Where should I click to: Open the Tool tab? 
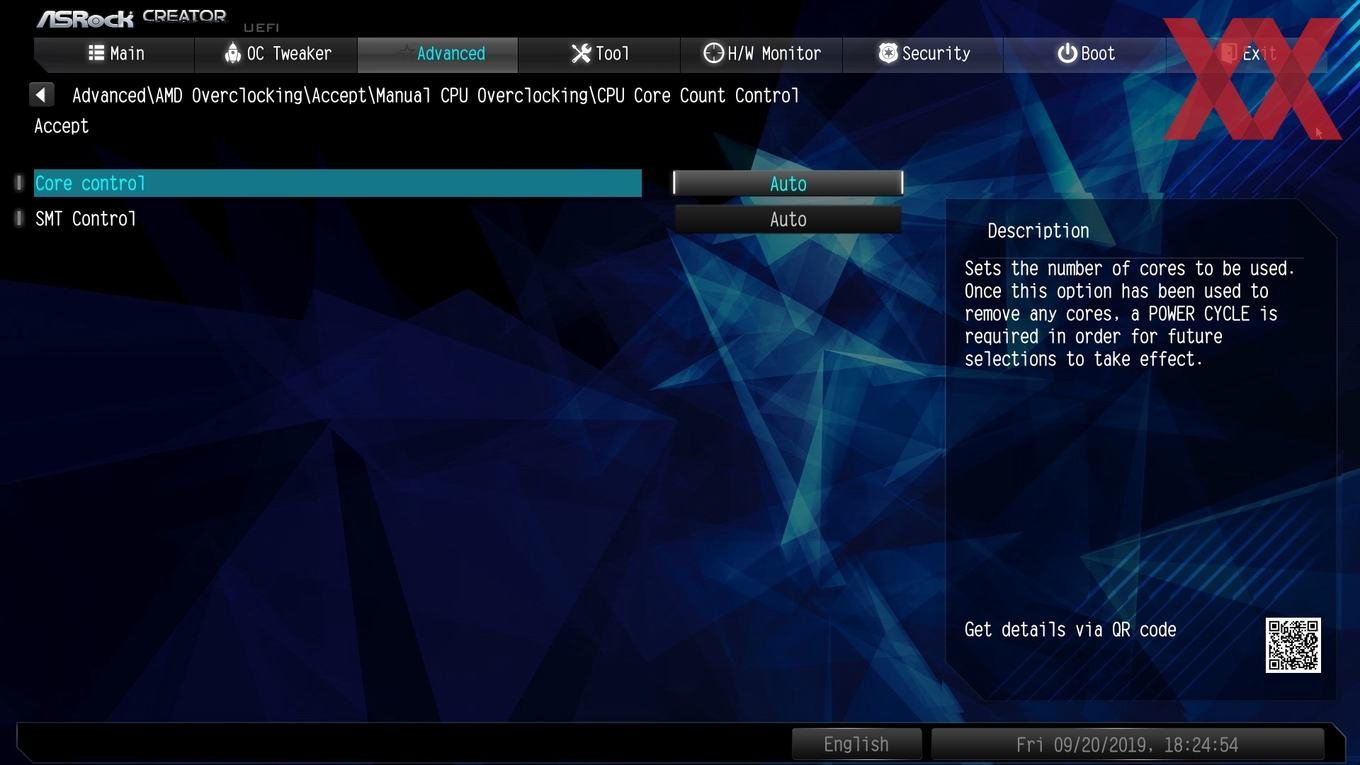coord(600,54)
